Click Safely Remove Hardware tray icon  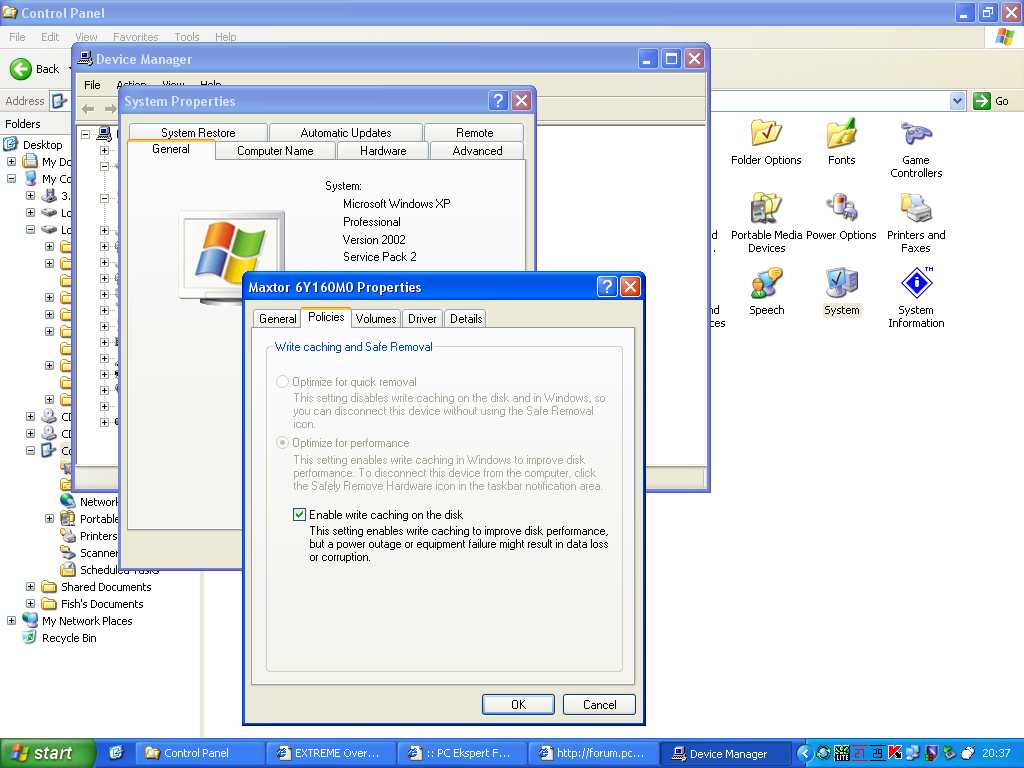click(x=950, y=753)
